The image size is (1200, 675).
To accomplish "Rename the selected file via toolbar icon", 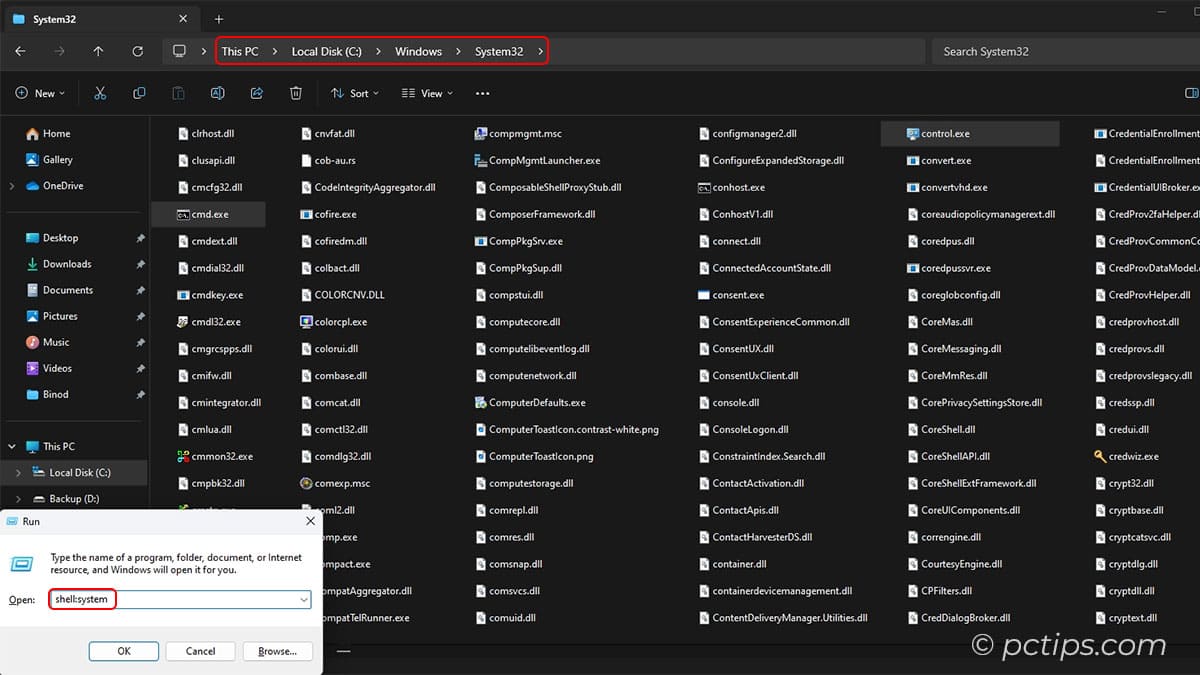I will click(x=218, y=92).
